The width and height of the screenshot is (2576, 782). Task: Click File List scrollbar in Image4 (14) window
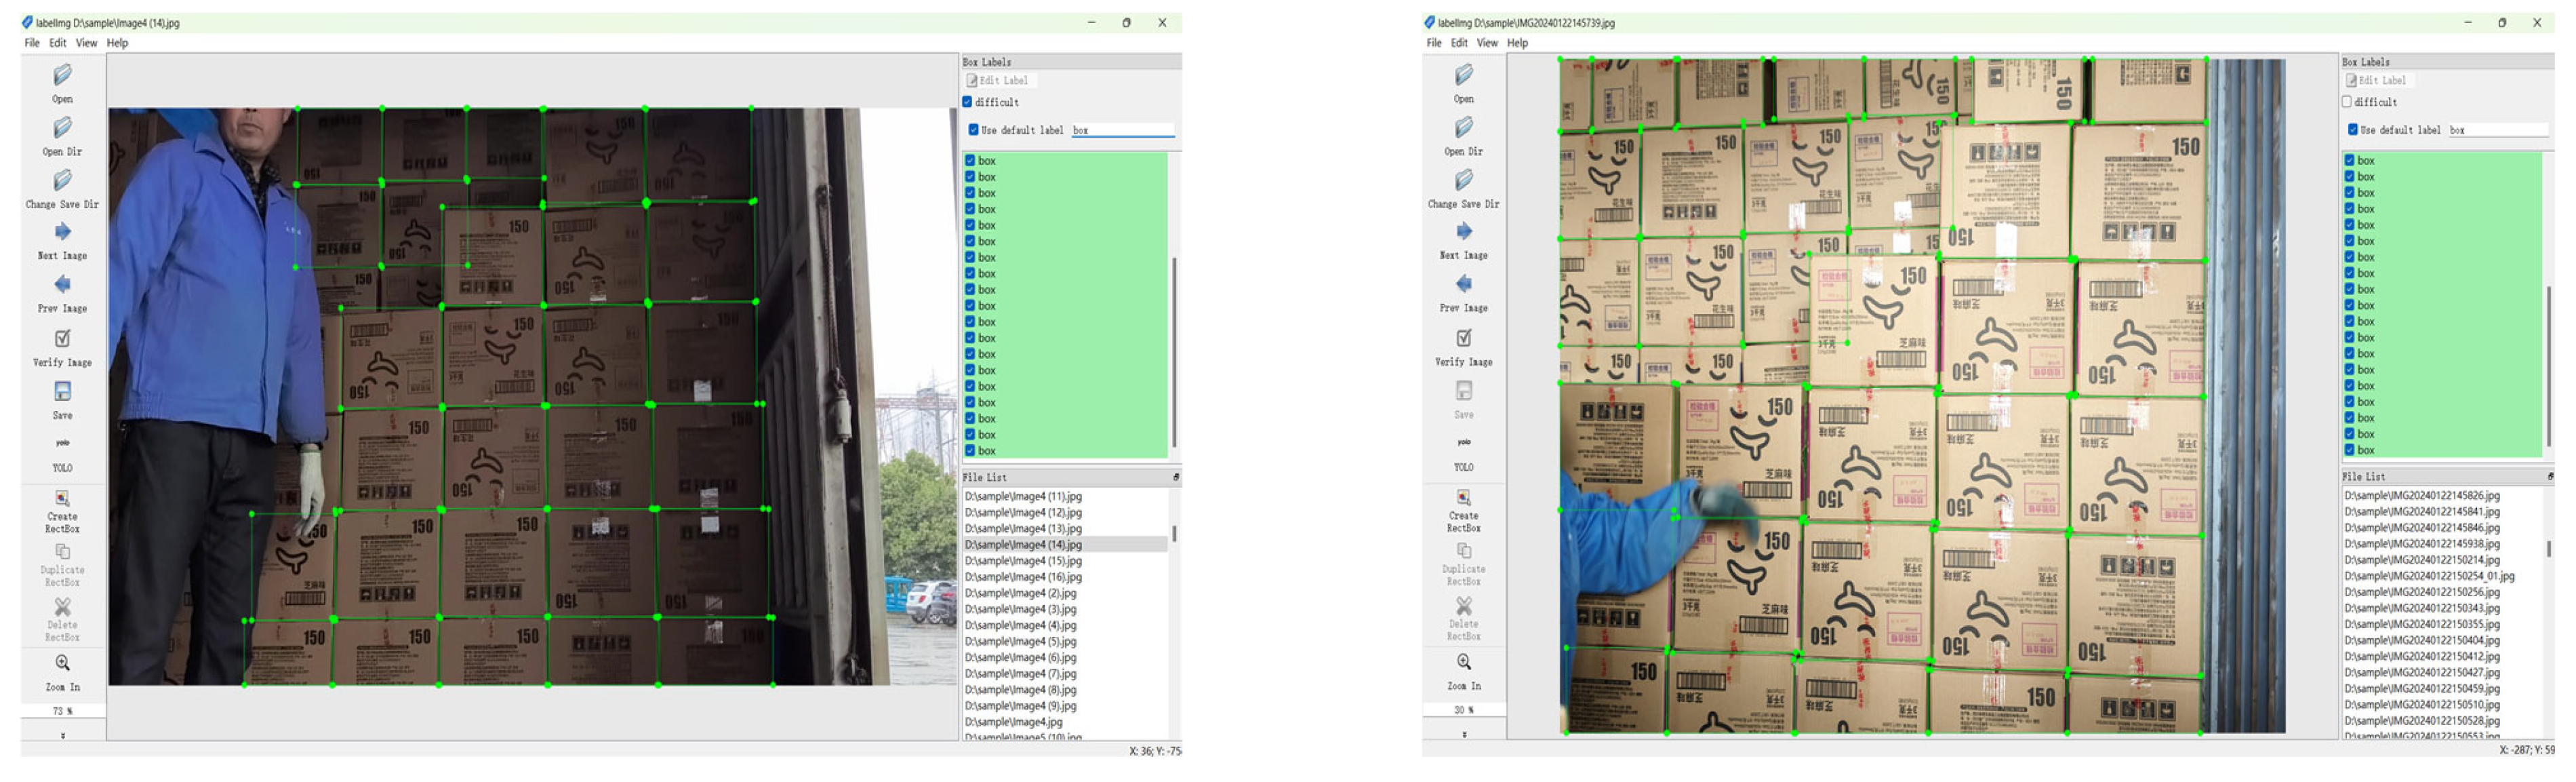(x=1174, y=534)
